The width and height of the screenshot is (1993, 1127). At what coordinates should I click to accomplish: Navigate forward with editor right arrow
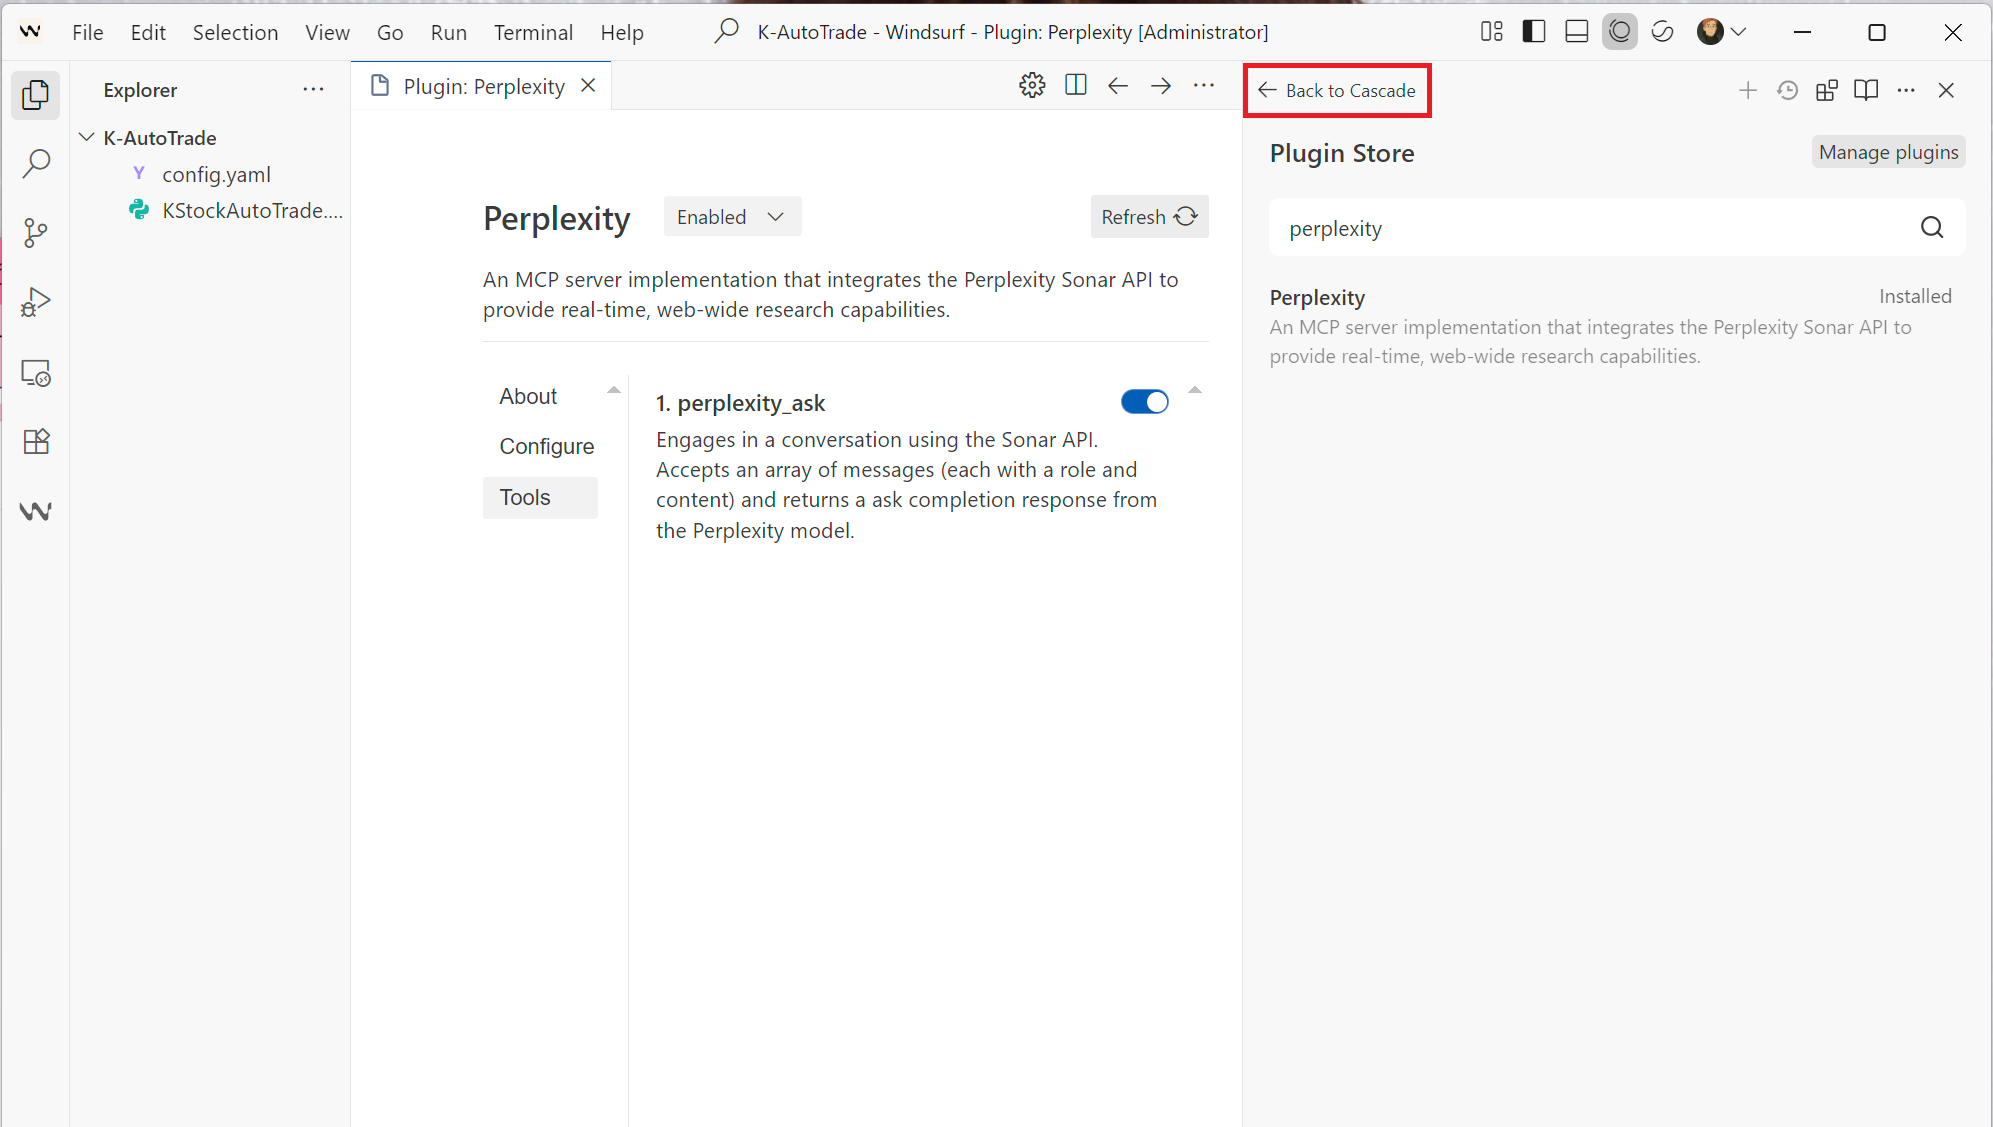(1161, 86)
